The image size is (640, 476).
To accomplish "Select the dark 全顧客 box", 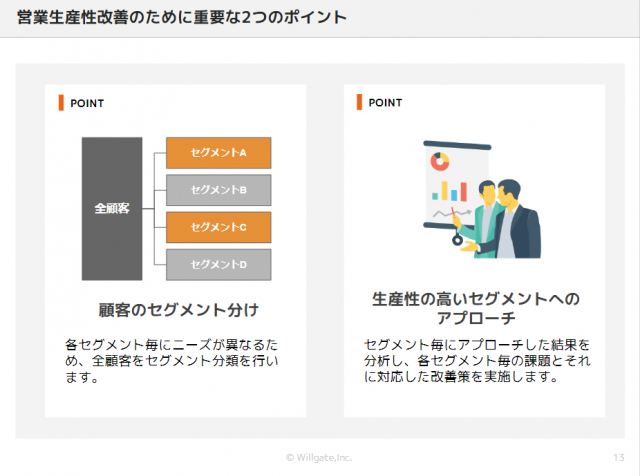I will pos(112,209).
